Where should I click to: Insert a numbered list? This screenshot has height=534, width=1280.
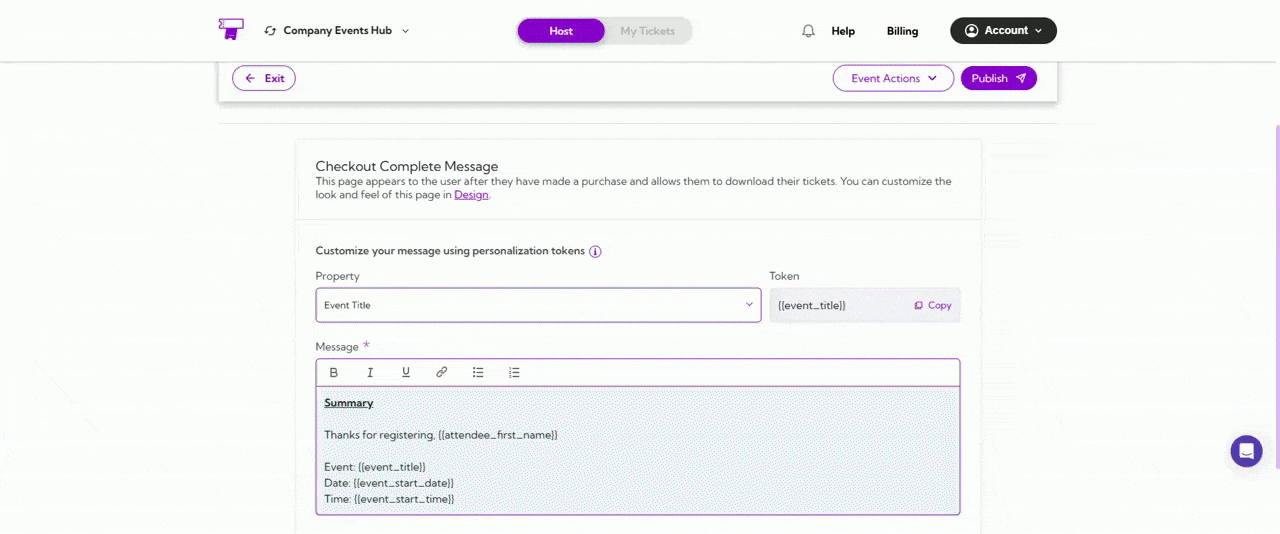click(514, 372)
